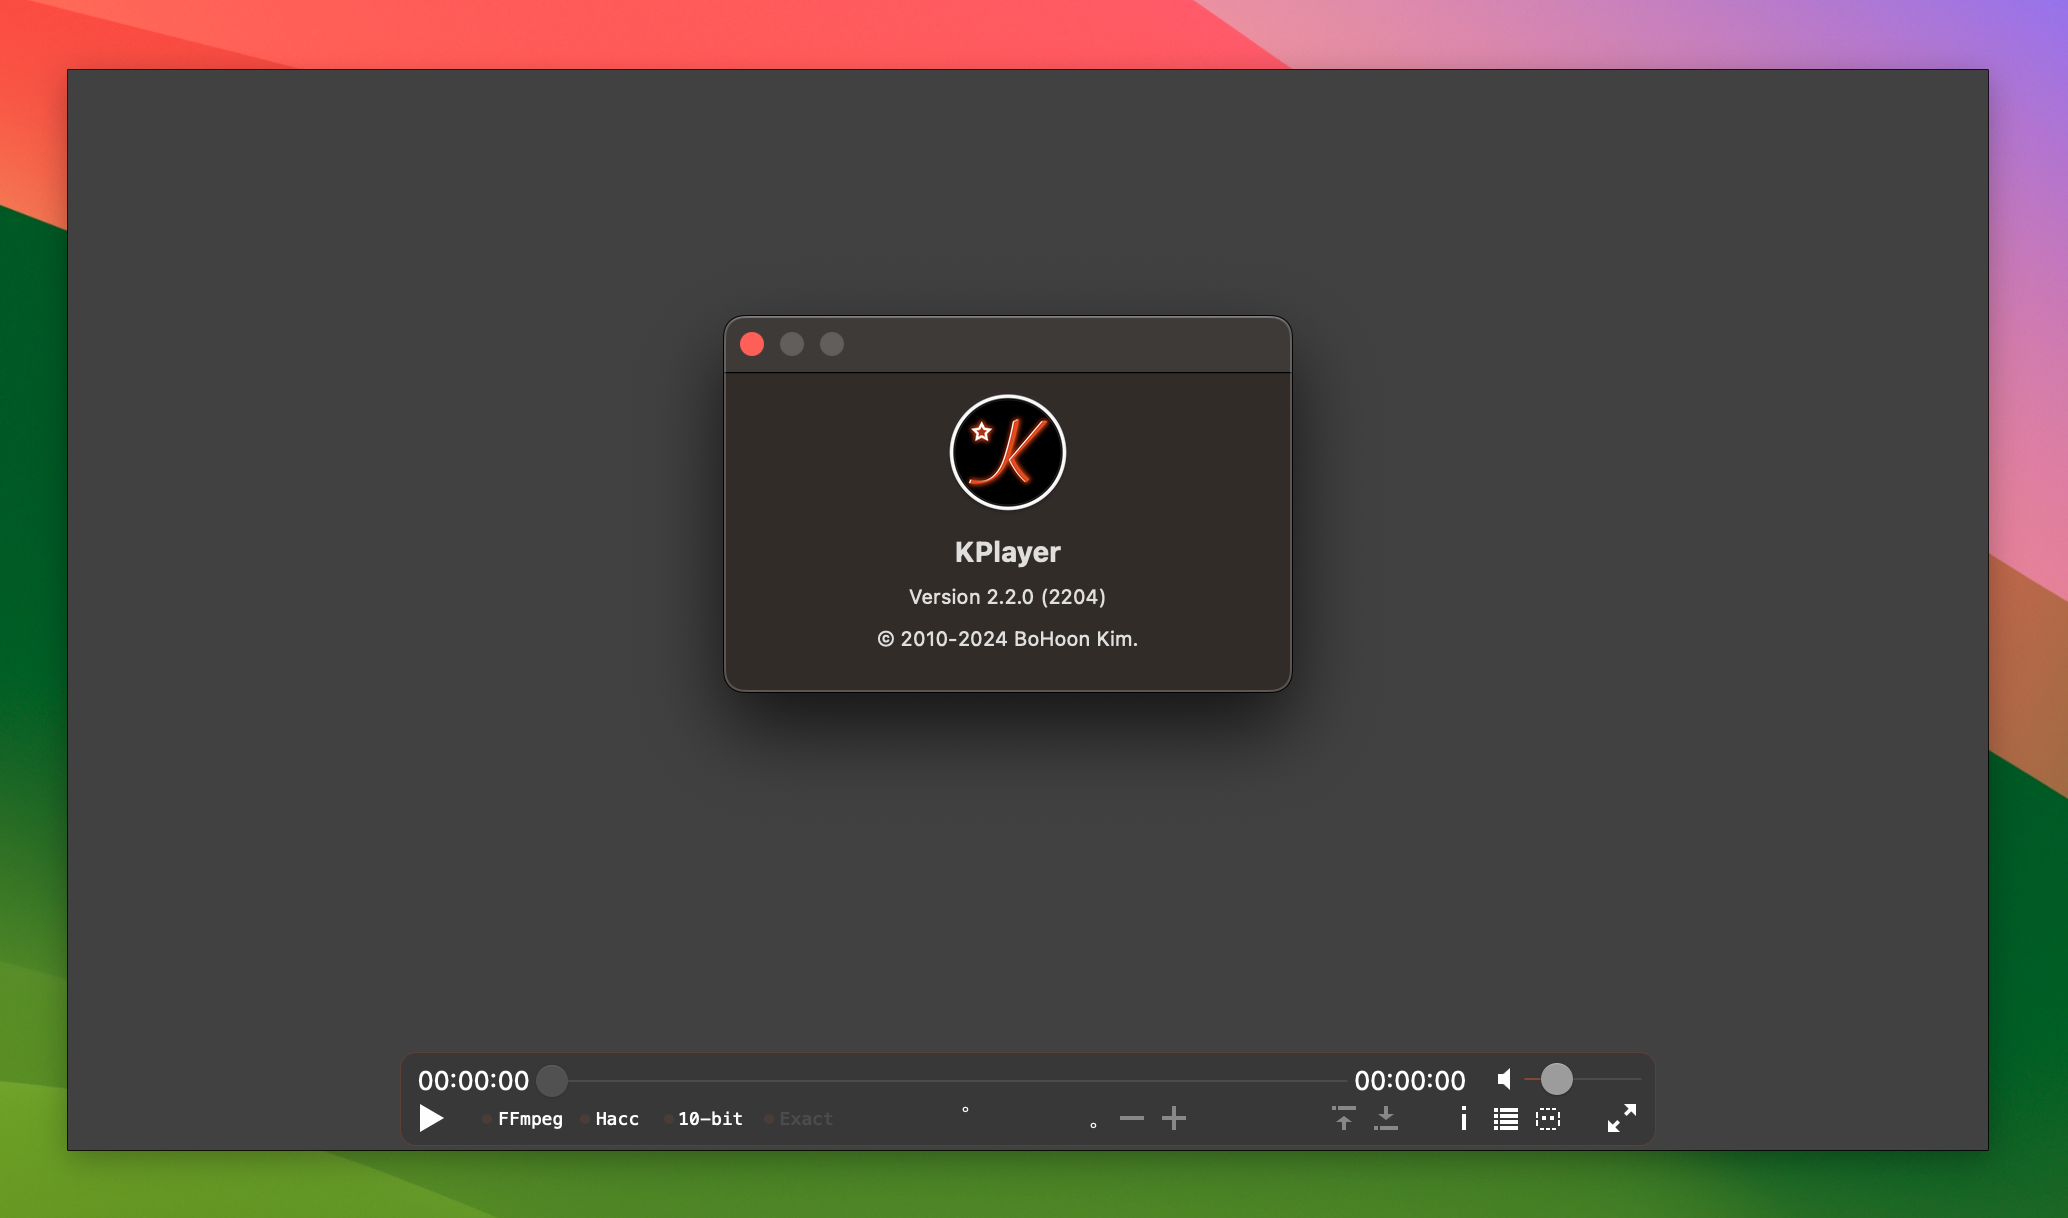This screenshot has height=1218, width=2068.
Task: Click the info (i) icon
Action: [x=1462, y=1116]
